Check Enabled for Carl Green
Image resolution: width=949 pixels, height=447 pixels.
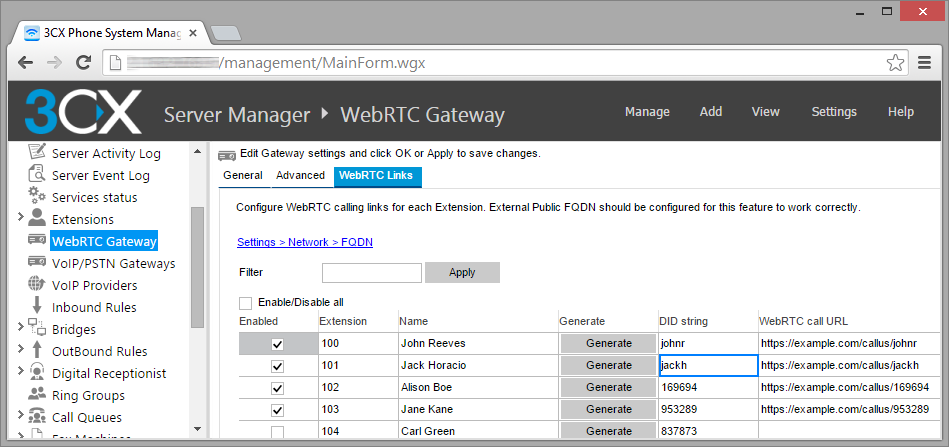[x=277, y=432]
